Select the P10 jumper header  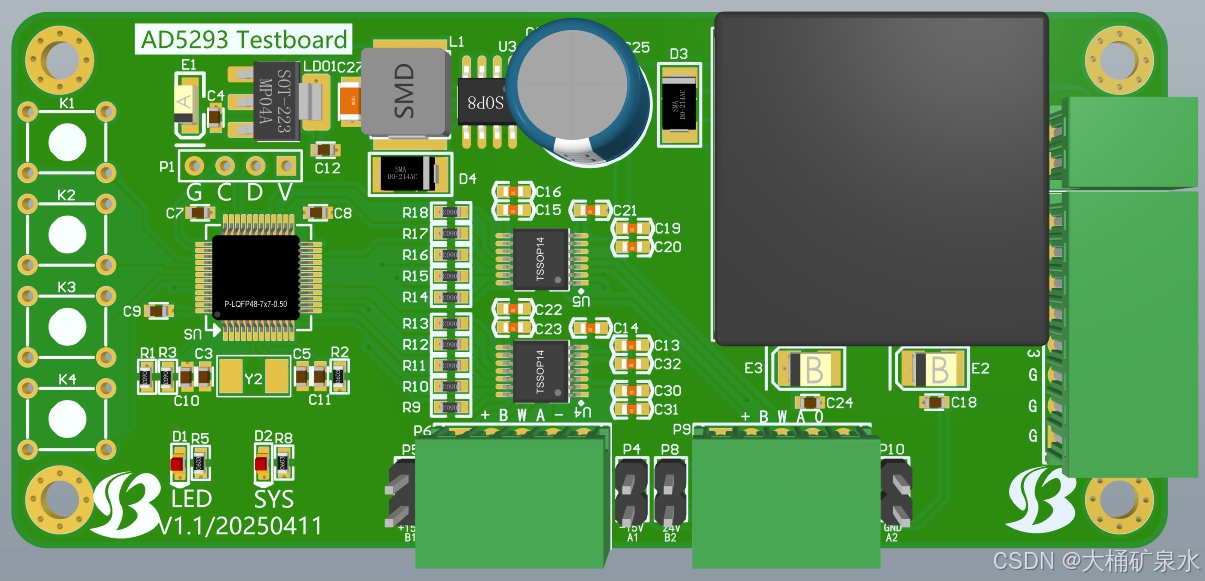click(895, 492)
